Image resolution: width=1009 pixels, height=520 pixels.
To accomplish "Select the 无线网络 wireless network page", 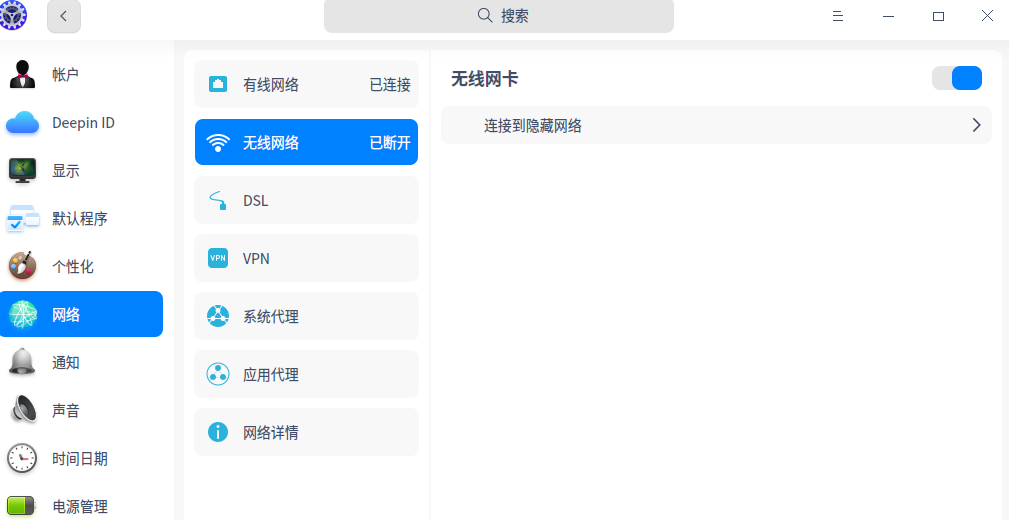I will point(306,142).
